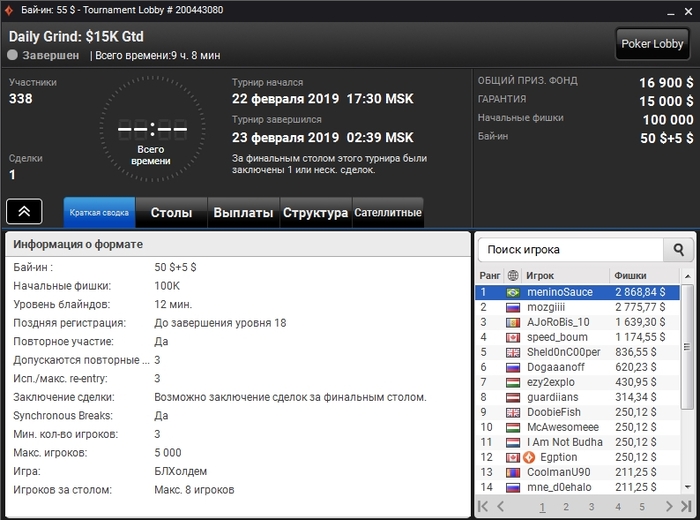Click the partypoker diamond logo icon
The image size is (700, 520).
(8, 10)
